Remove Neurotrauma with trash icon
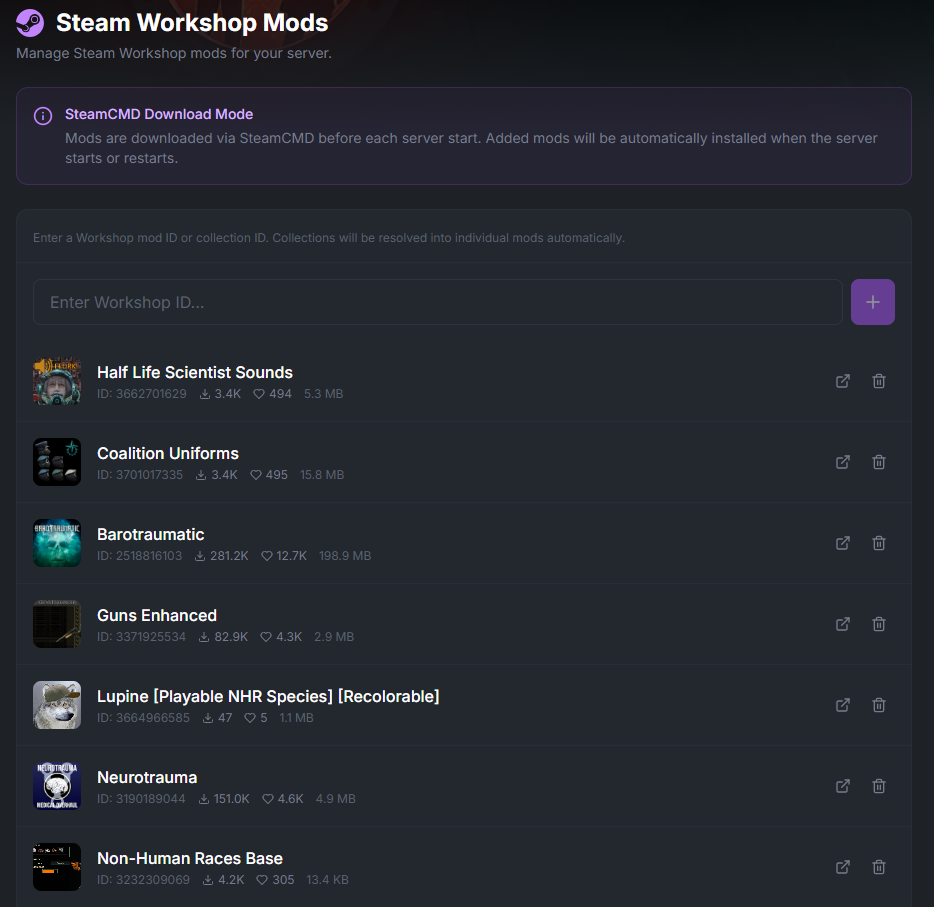The image size is (934, 907). click(x=879, y=786)
